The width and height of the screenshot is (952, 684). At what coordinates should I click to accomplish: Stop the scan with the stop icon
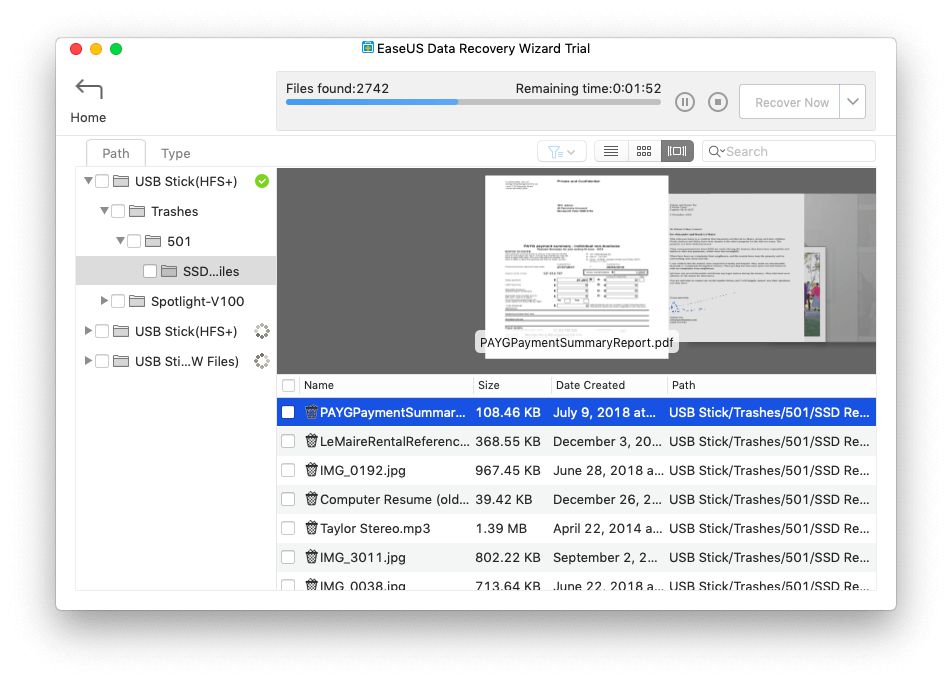718,102
